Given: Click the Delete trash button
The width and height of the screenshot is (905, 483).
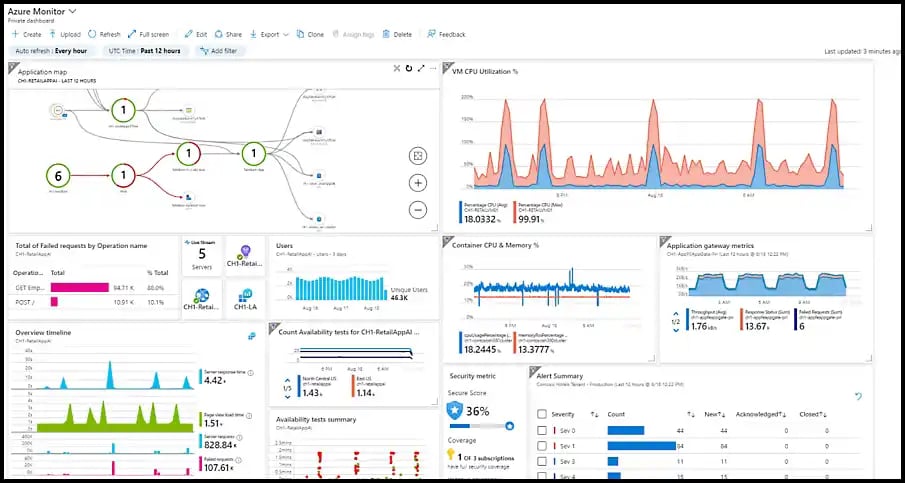Looking at the screenshot, I should (x=397, y=34).
